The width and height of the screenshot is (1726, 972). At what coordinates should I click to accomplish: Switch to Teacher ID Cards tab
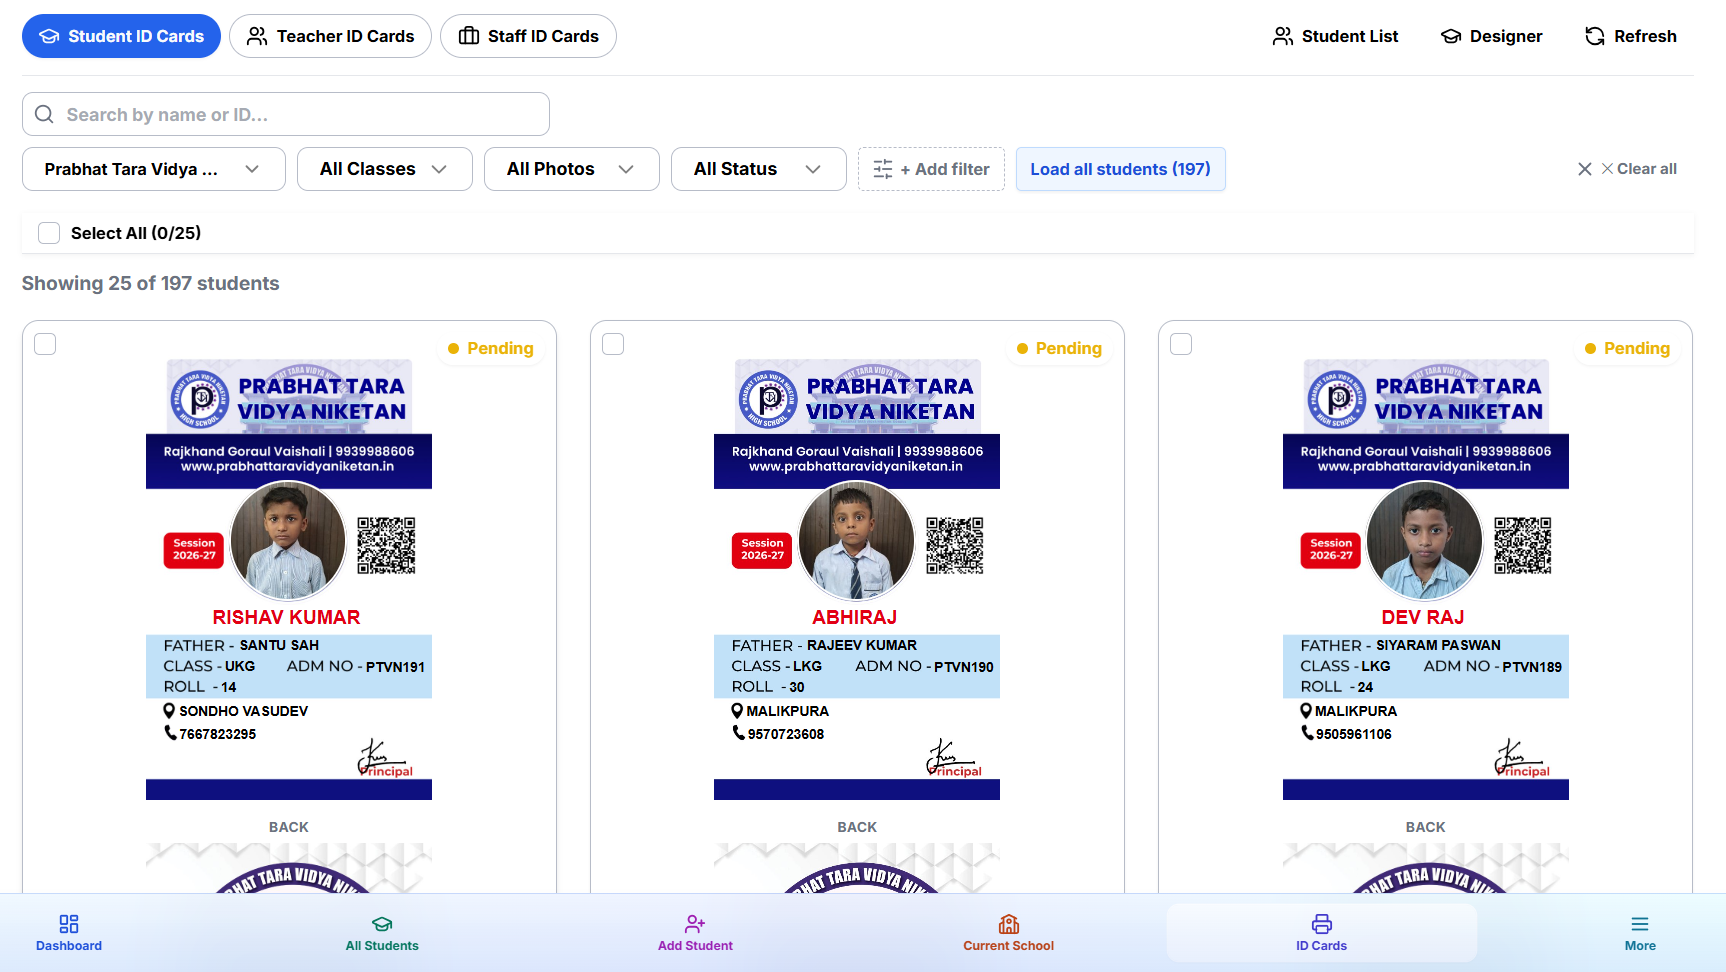click(x=330, y=36)
